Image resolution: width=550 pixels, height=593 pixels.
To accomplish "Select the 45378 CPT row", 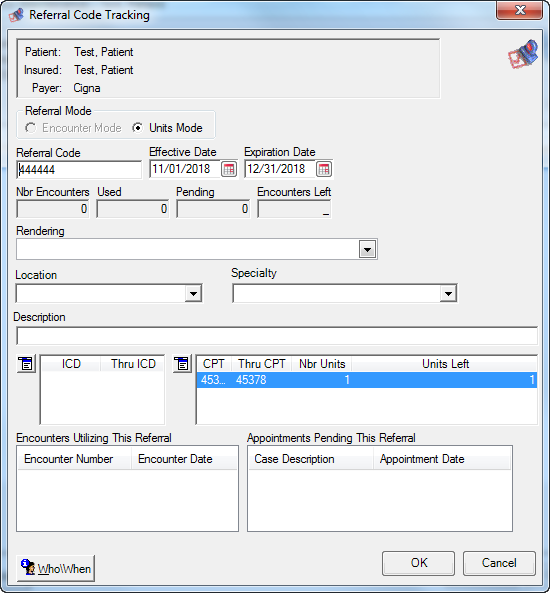I will point(367,380).
